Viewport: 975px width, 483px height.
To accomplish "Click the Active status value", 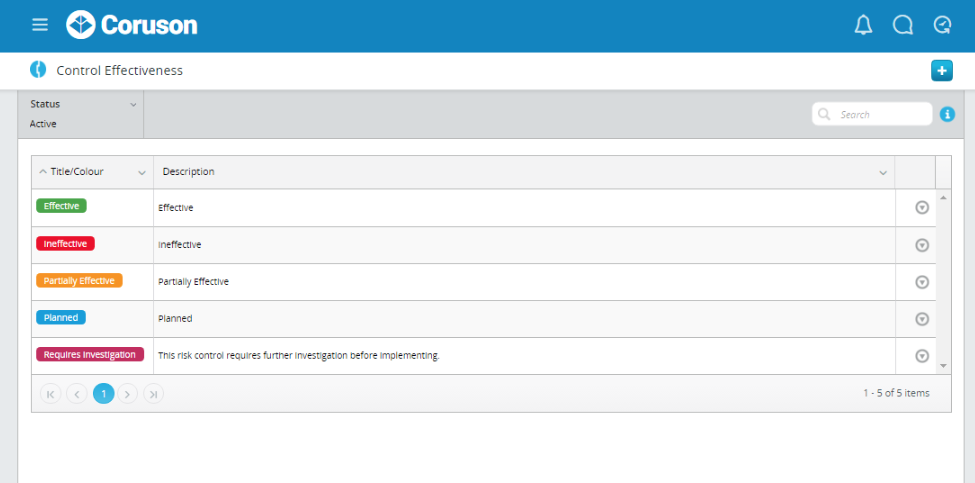I will [x=43, y=124].
